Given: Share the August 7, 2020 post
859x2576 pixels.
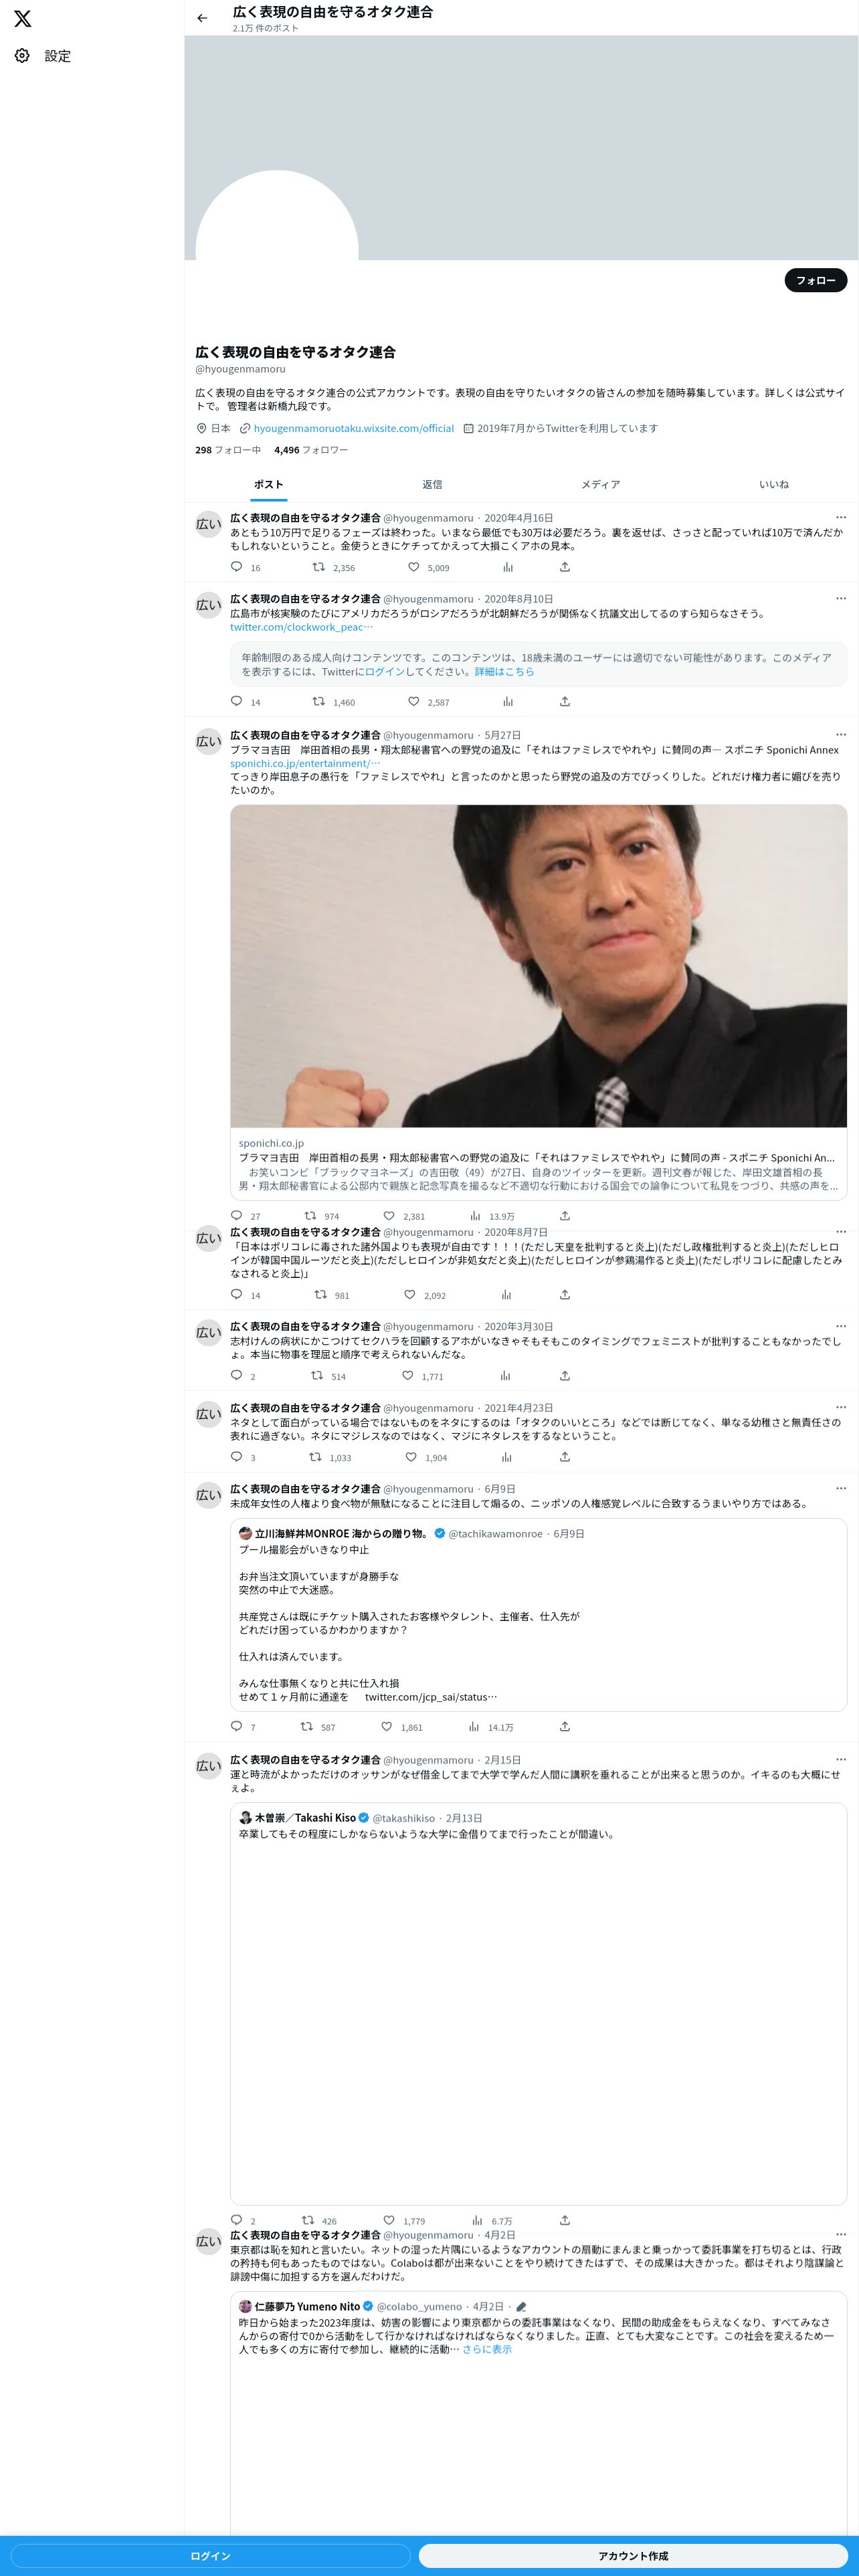Looking at the screenshot, I should point(565,1294).
